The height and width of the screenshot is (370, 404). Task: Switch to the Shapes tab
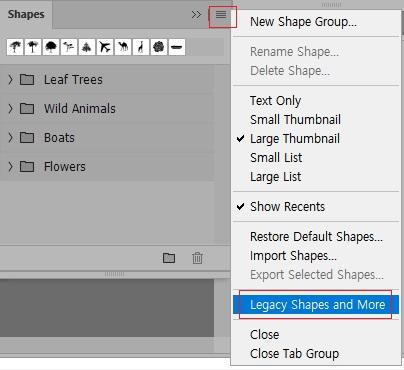(26, 14)
